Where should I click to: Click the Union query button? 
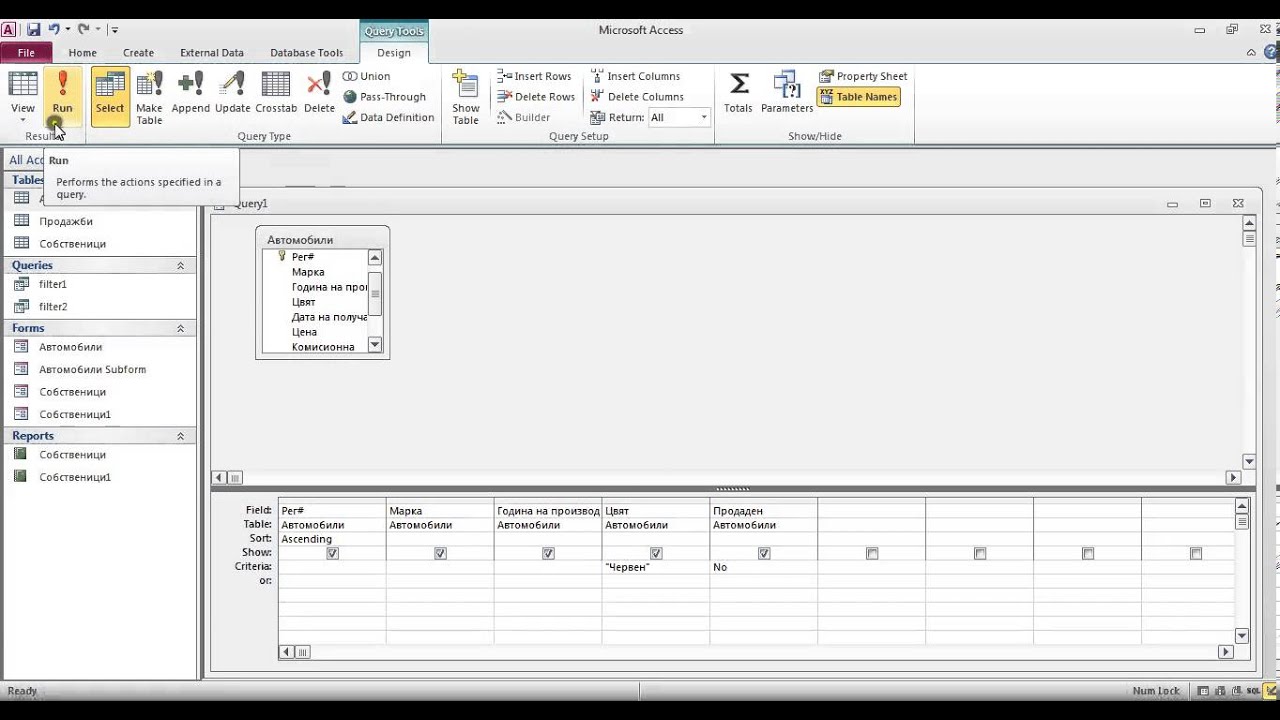point(366,76)
